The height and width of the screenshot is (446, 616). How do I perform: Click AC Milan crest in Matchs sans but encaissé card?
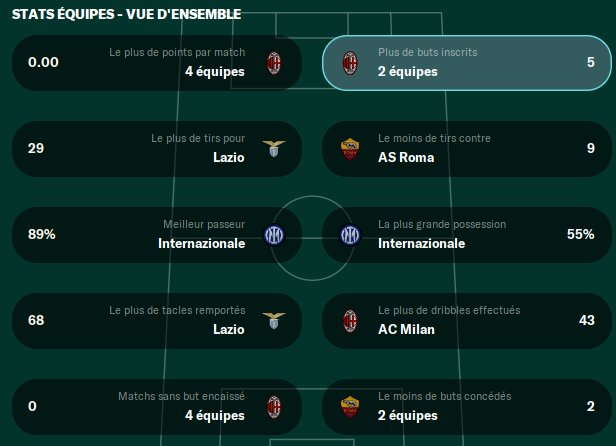click(274, 407)
